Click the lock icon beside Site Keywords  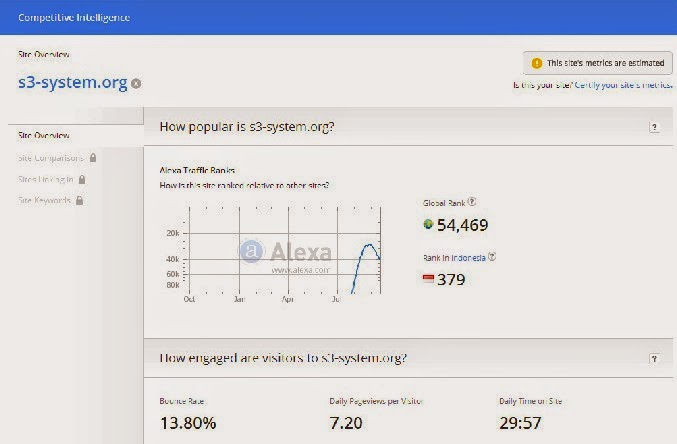coord(79,200)
